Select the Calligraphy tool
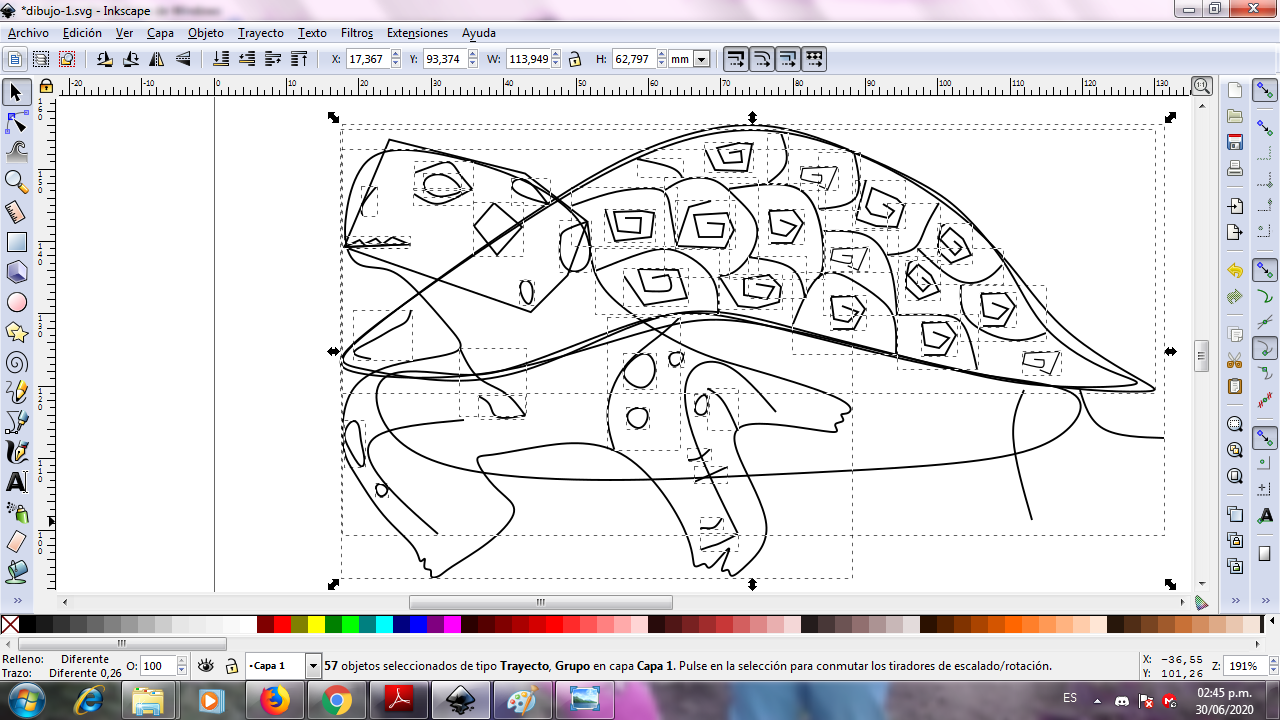 [x=16, y=452]
